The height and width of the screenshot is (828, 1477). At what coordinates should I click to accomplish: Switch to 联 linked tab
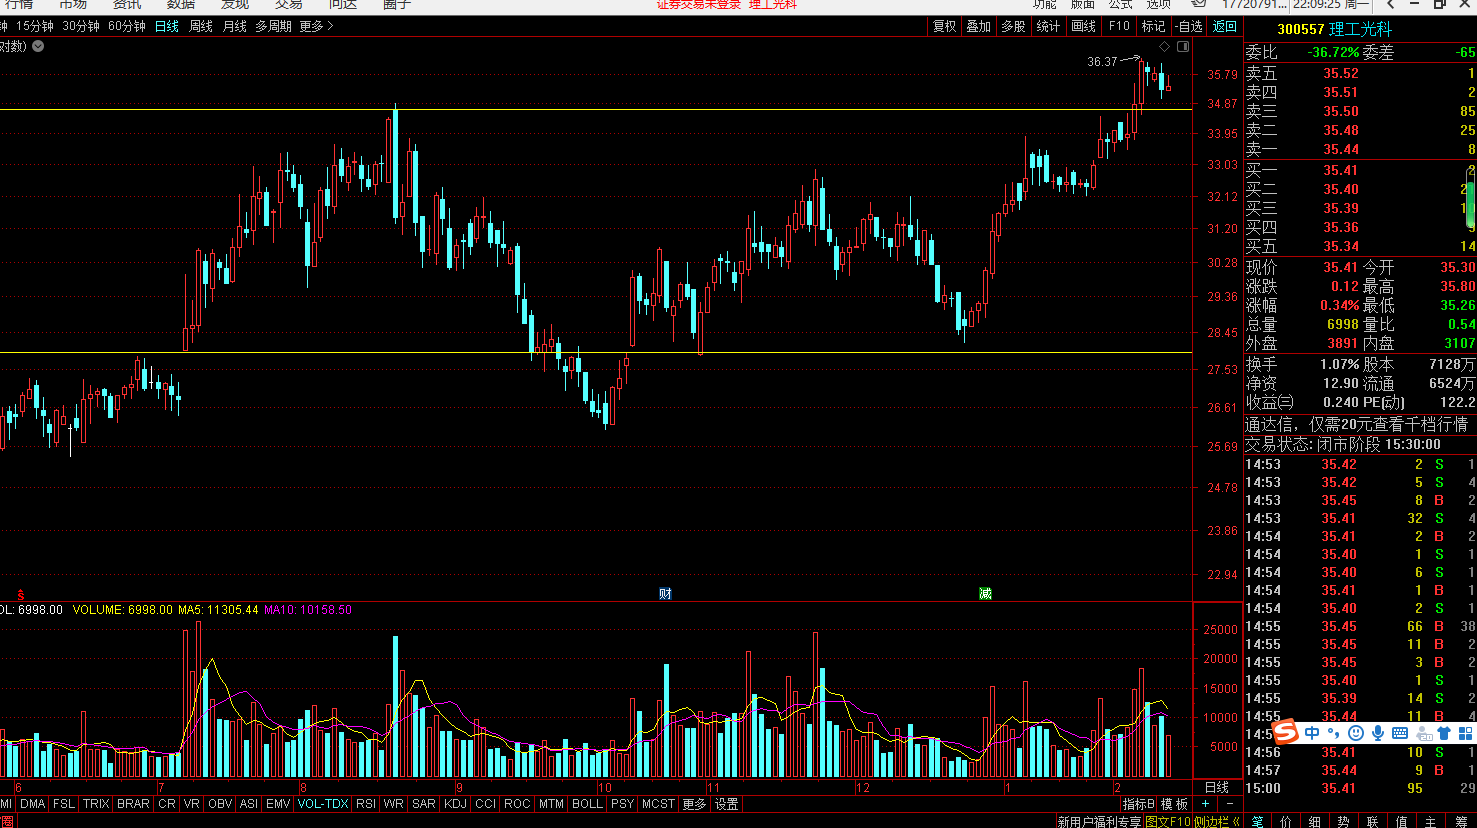tap(1373, 821)
